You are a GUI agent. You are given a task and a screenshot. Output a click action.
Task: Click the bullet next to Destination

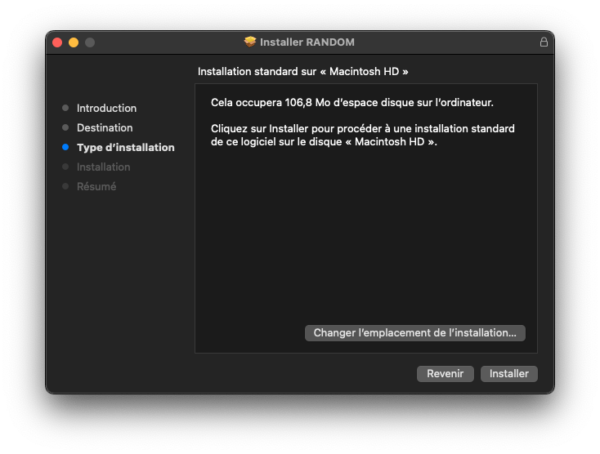(x=65, y=128)
